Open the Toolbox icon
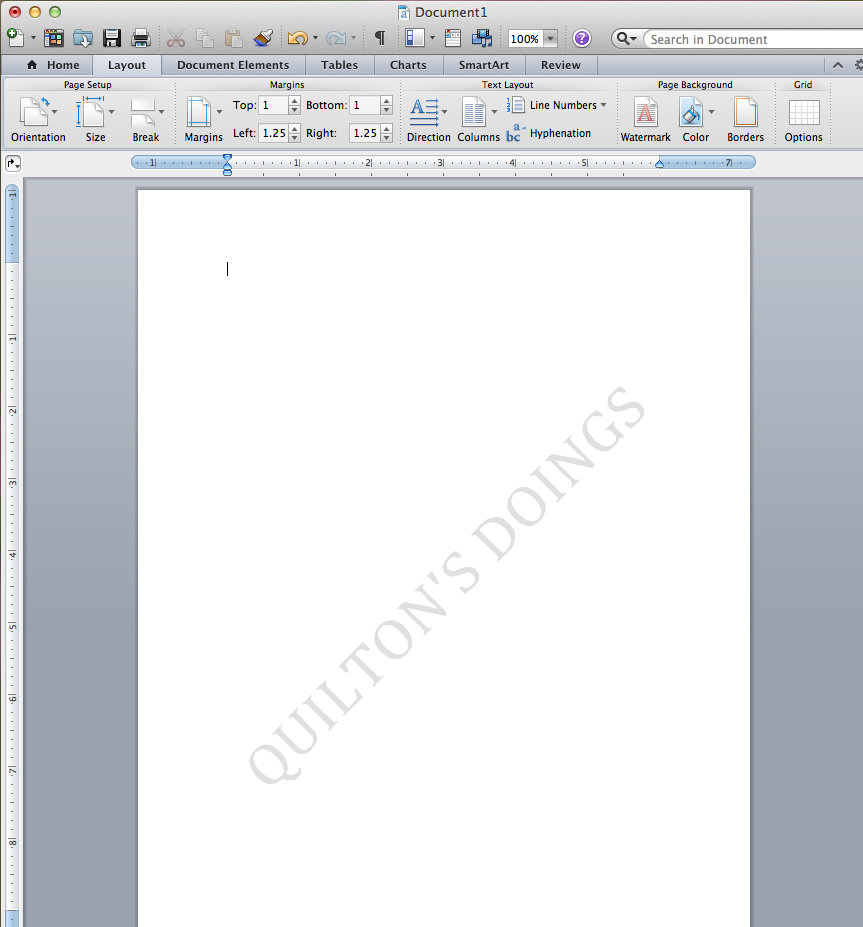Screen dimensions: 863x927 (453, 38)
